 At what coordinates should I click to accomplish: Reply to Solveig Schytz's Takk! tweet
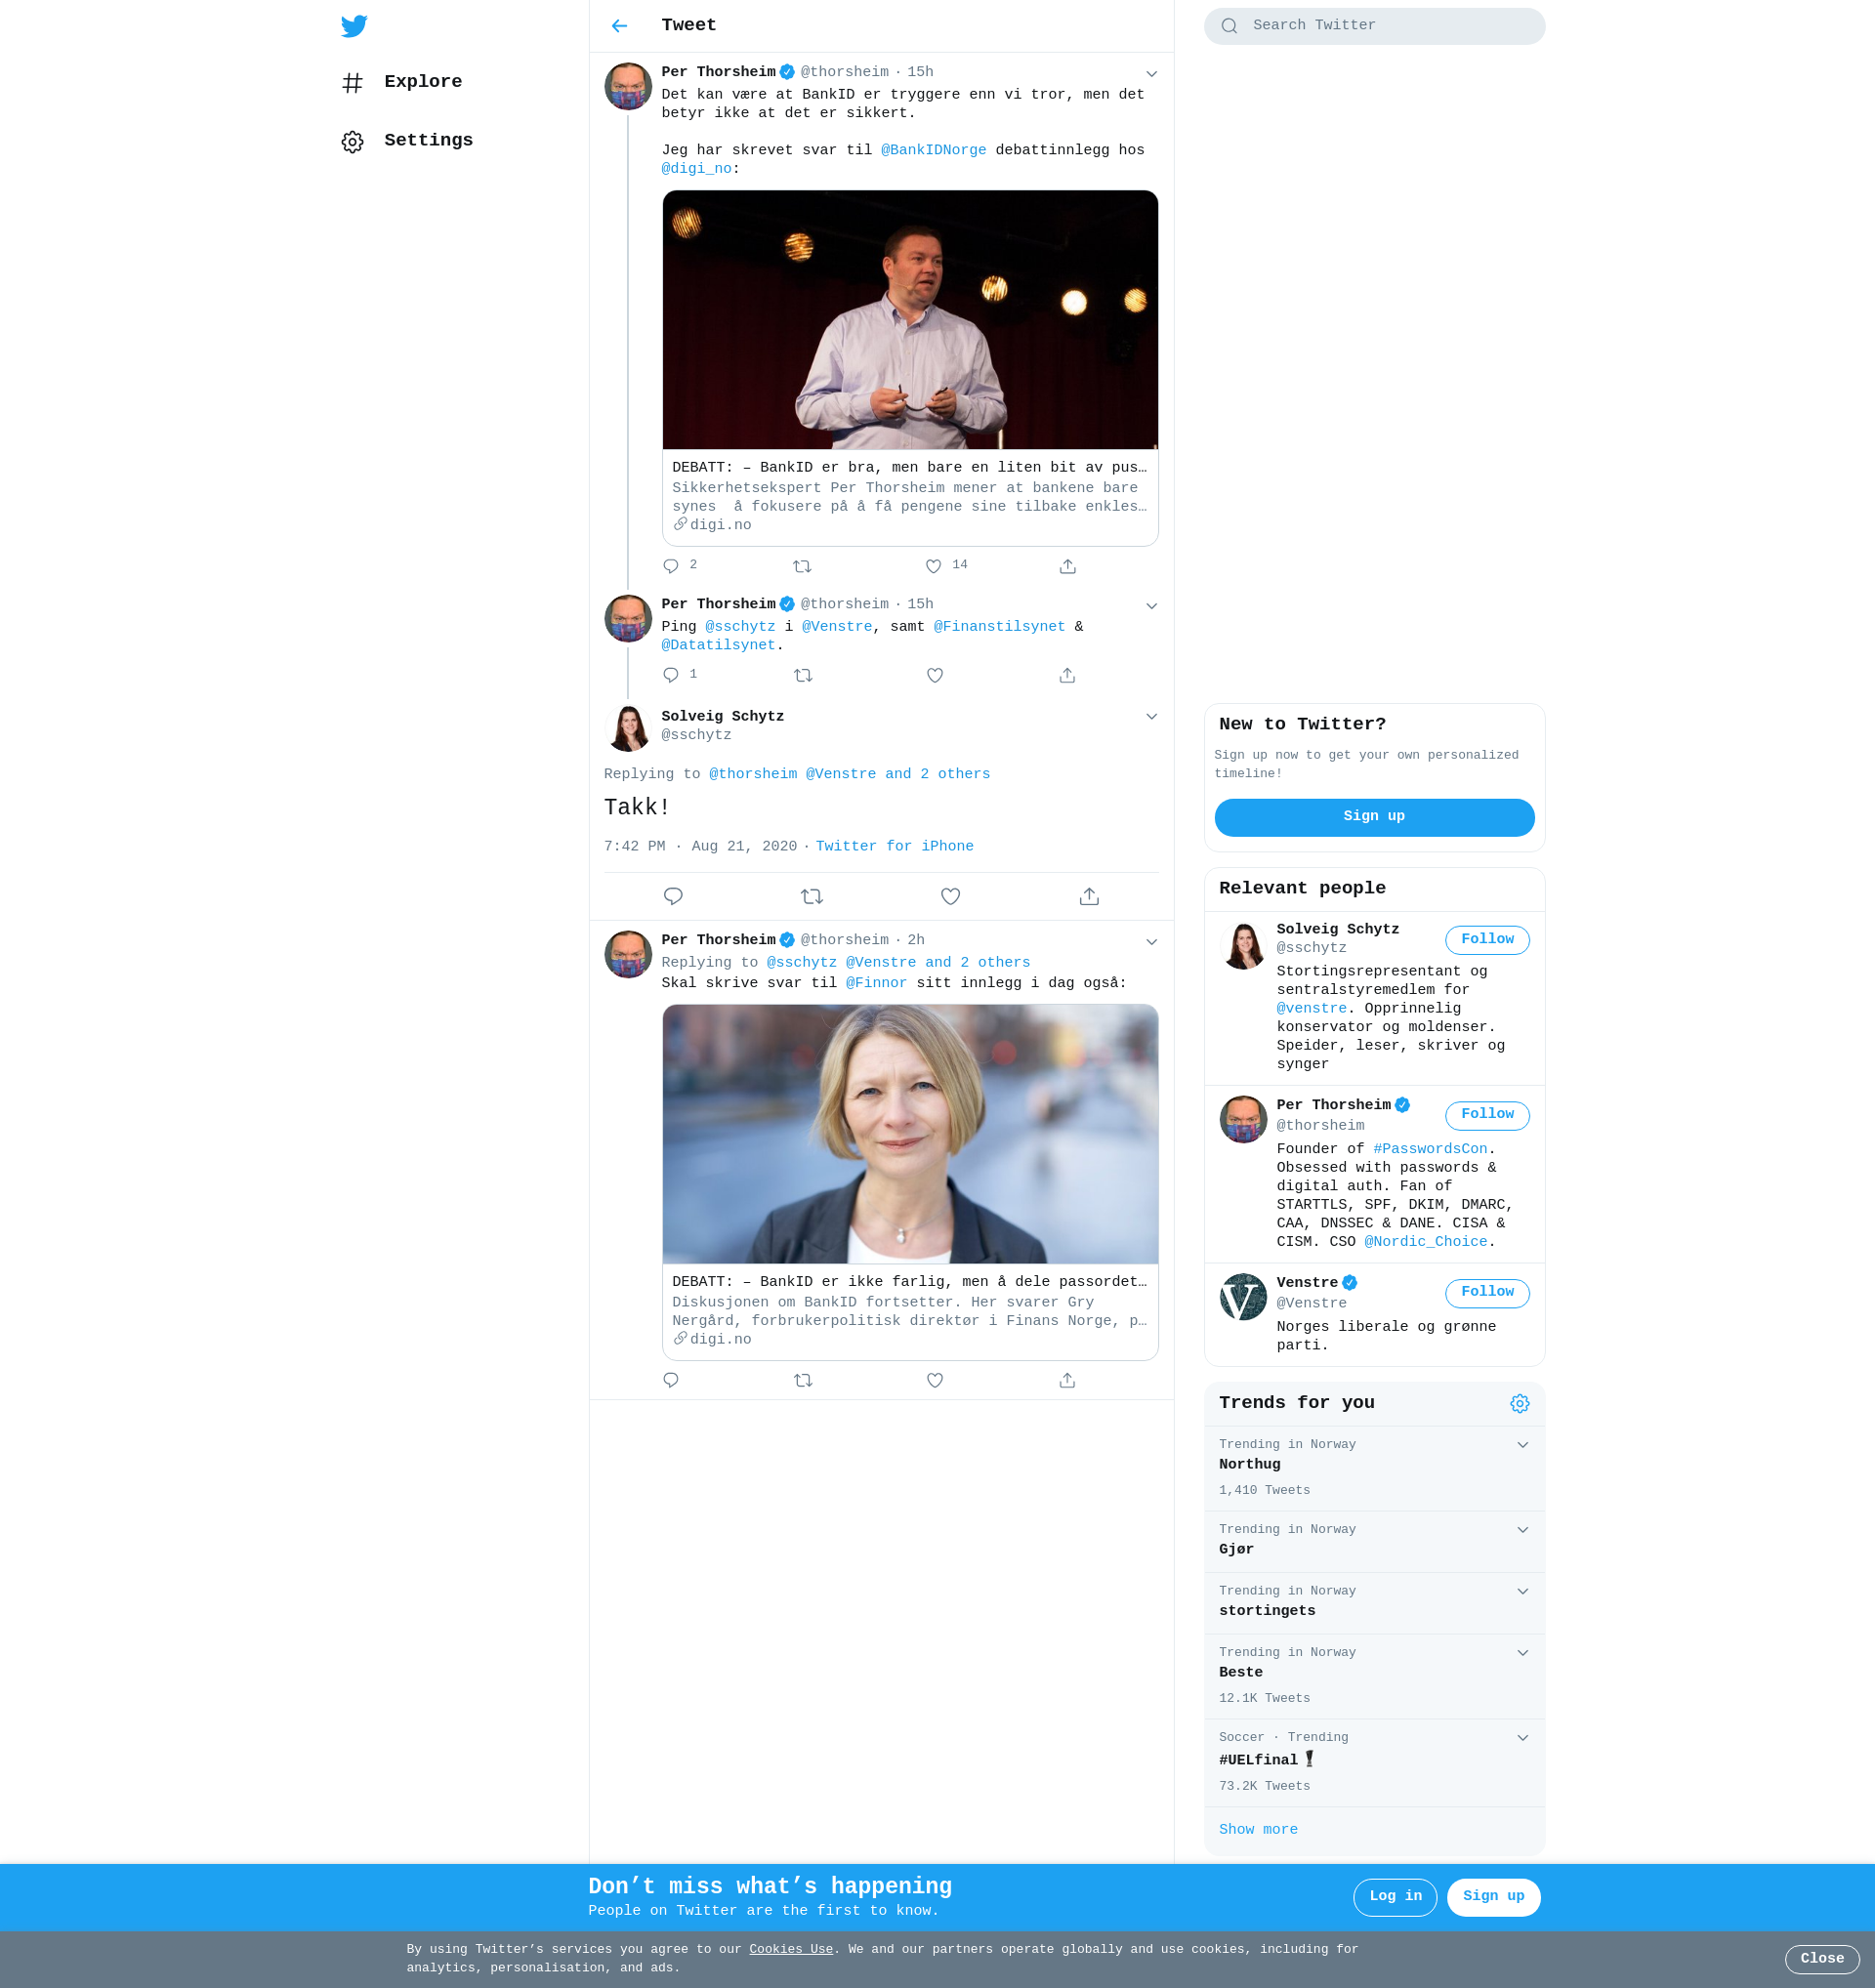pos(673,896)
